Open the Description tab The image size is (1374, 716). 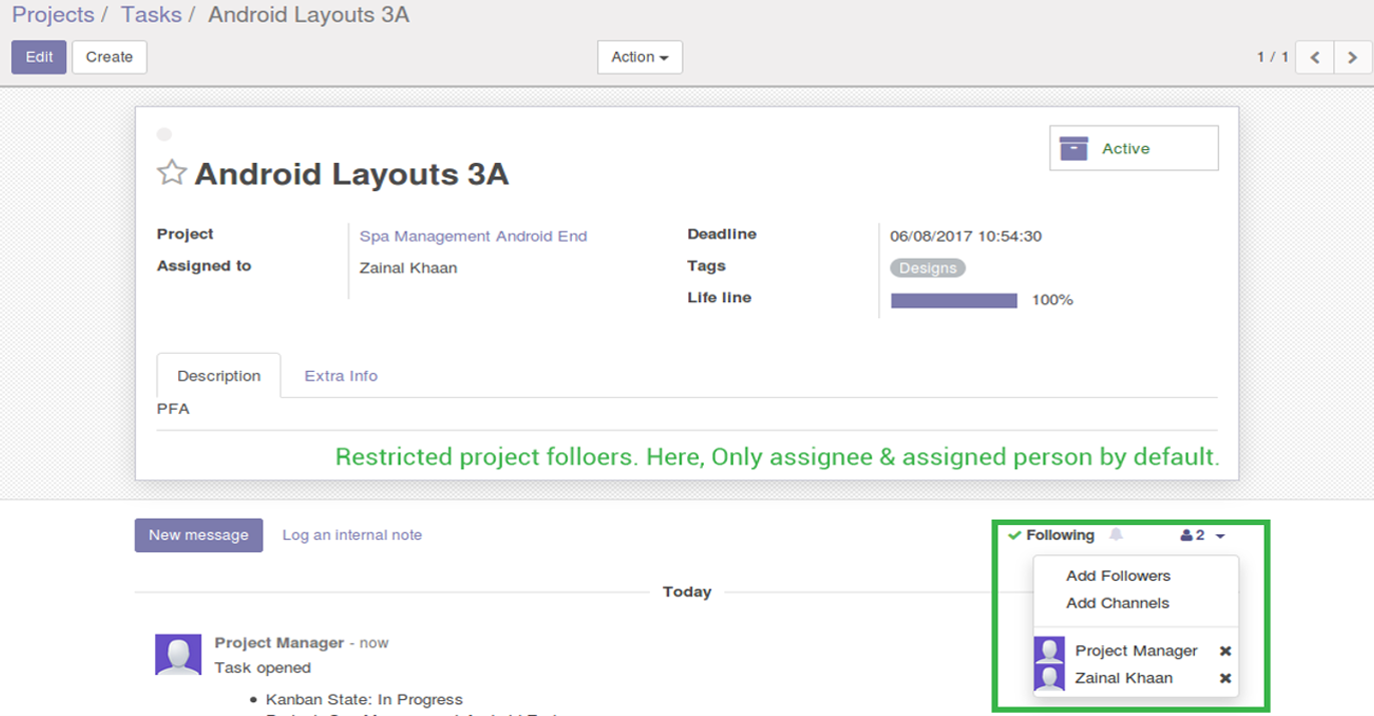click(219, 376)
